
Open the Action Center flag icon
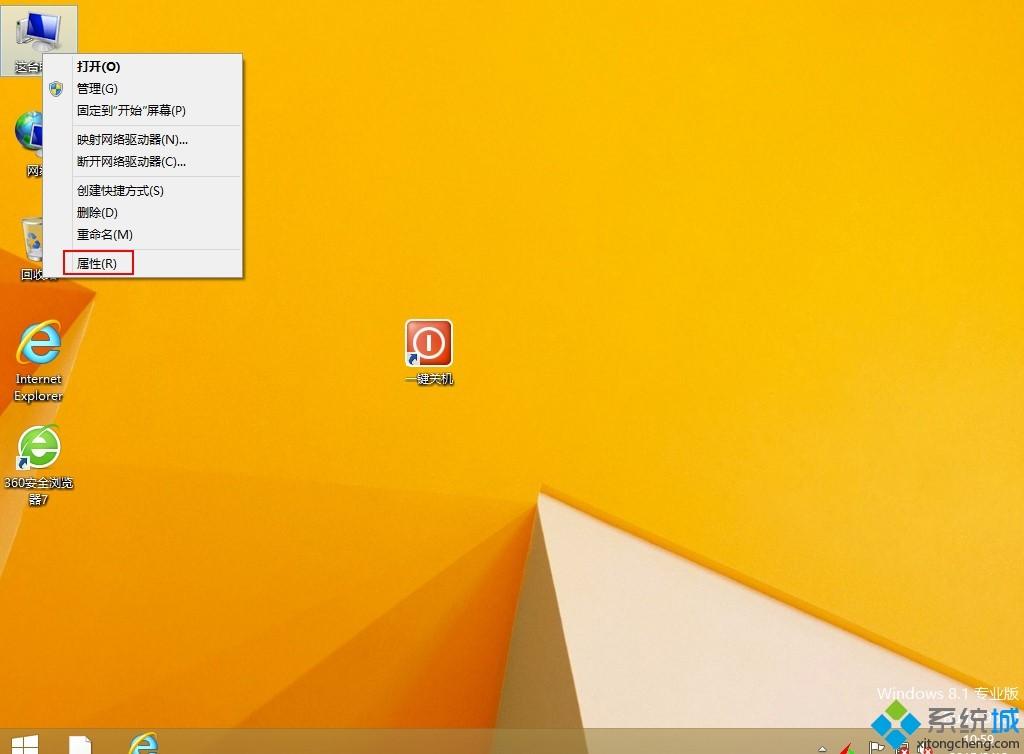pos(876,748)
